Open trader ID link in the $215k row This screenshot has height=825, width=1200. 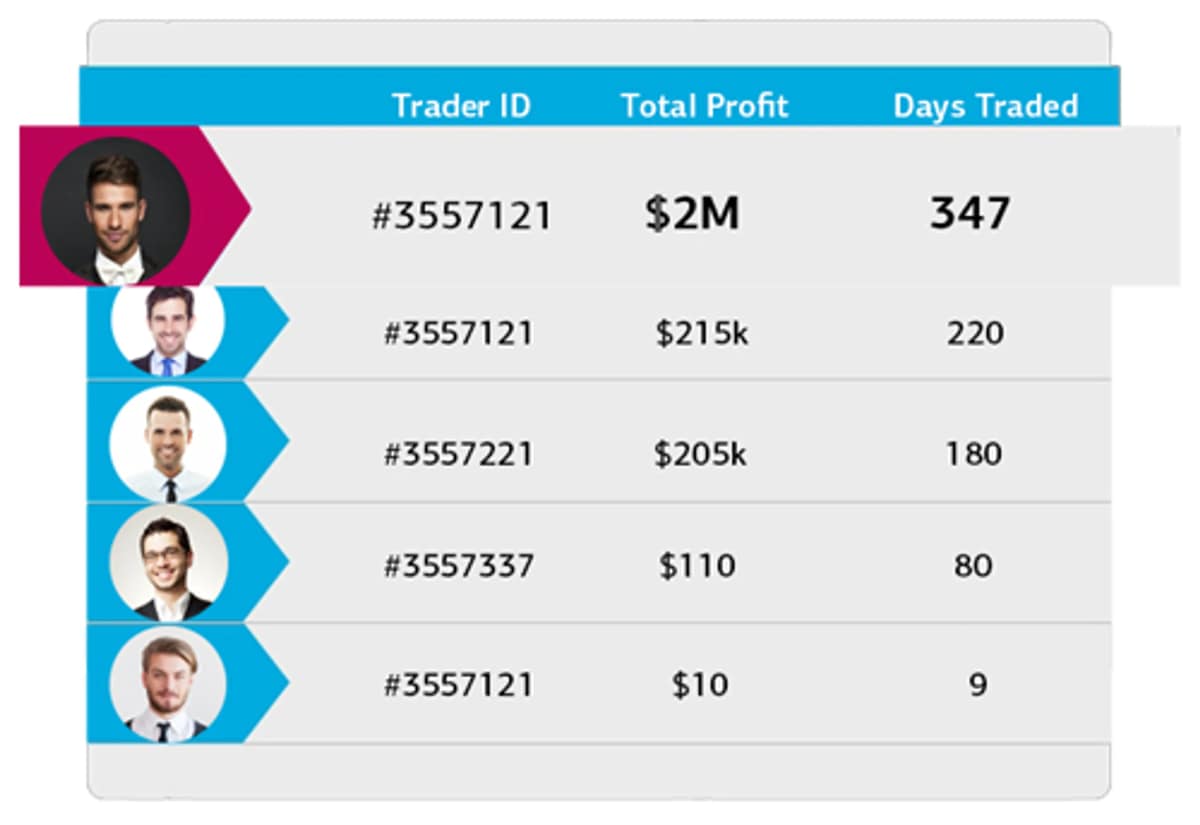coord(459,333)
